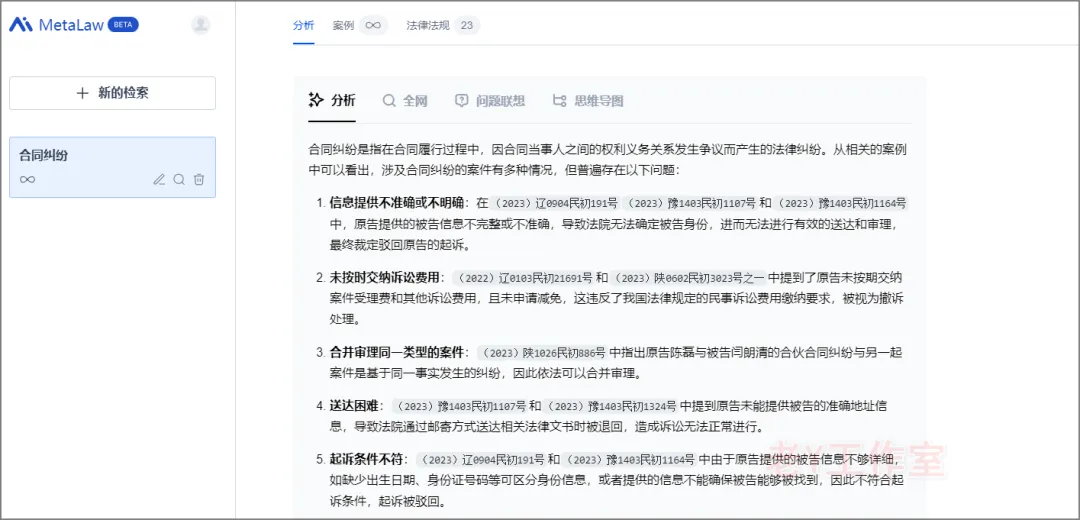Viewport: 1080px width, 520px height.
Task: Open case (2023)陕0602民初3023号之一
Action: pyautogui.click(x=689, y=279)
